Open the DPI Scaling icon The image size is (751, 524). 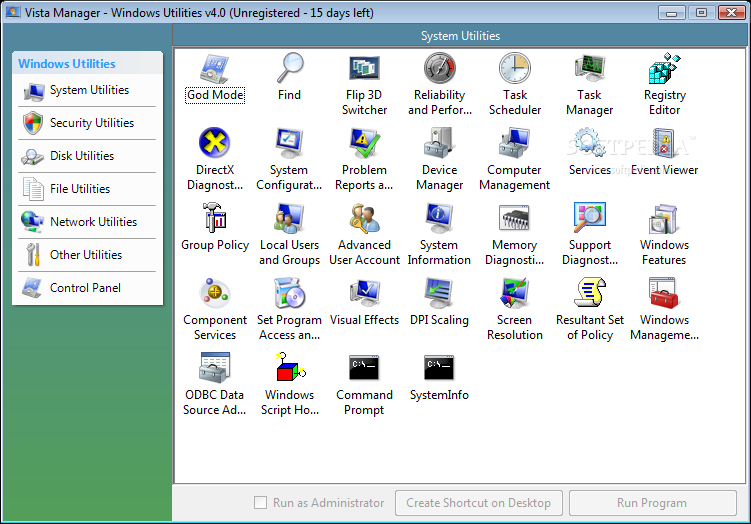tap(439, 293)
